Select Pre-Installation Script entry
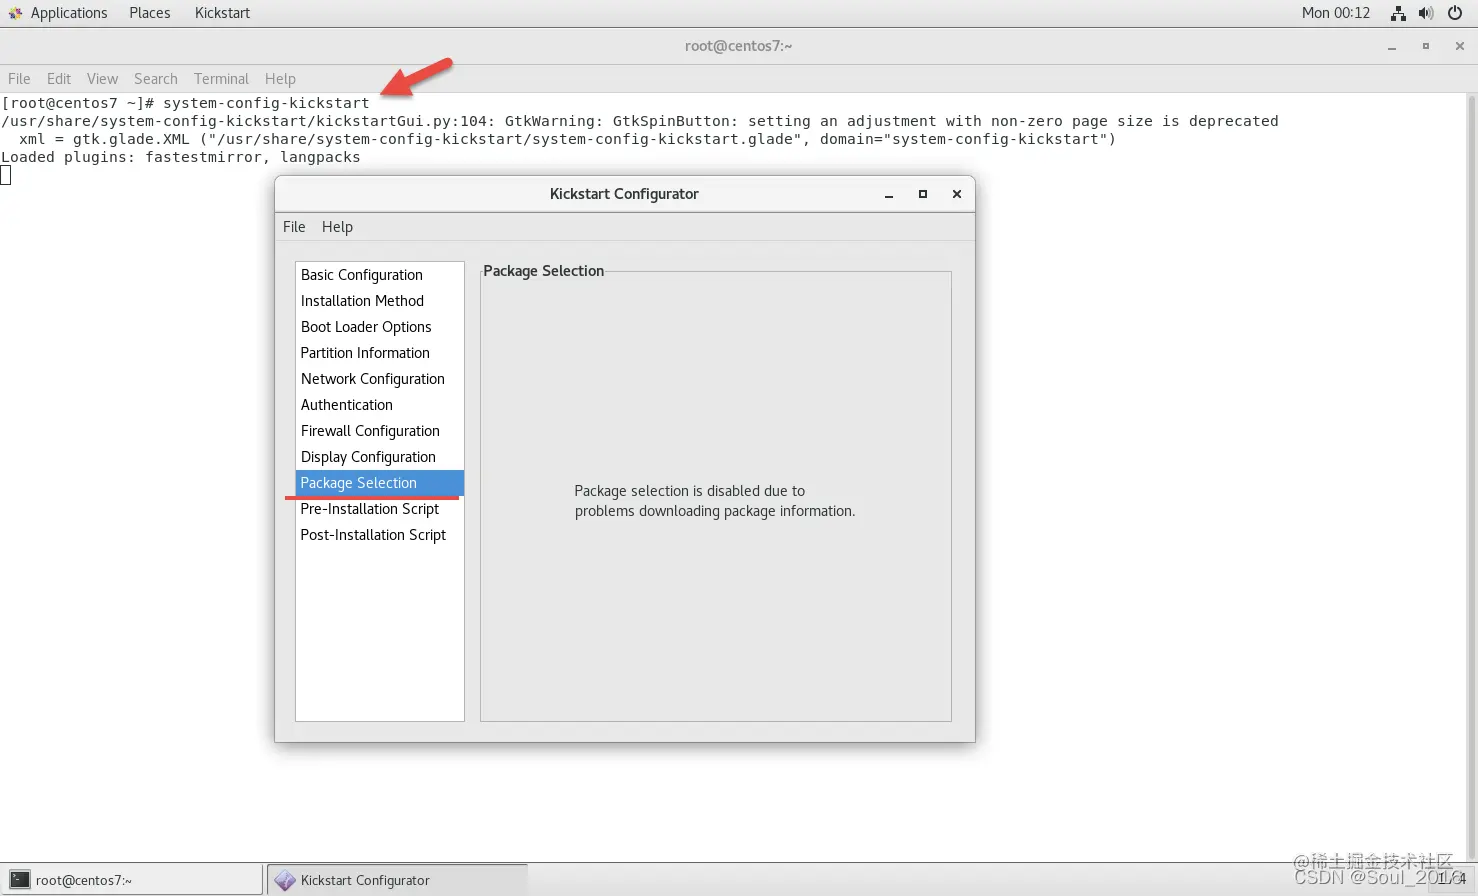Screen dimensions: 1478x896 click(x=380, y=509)
